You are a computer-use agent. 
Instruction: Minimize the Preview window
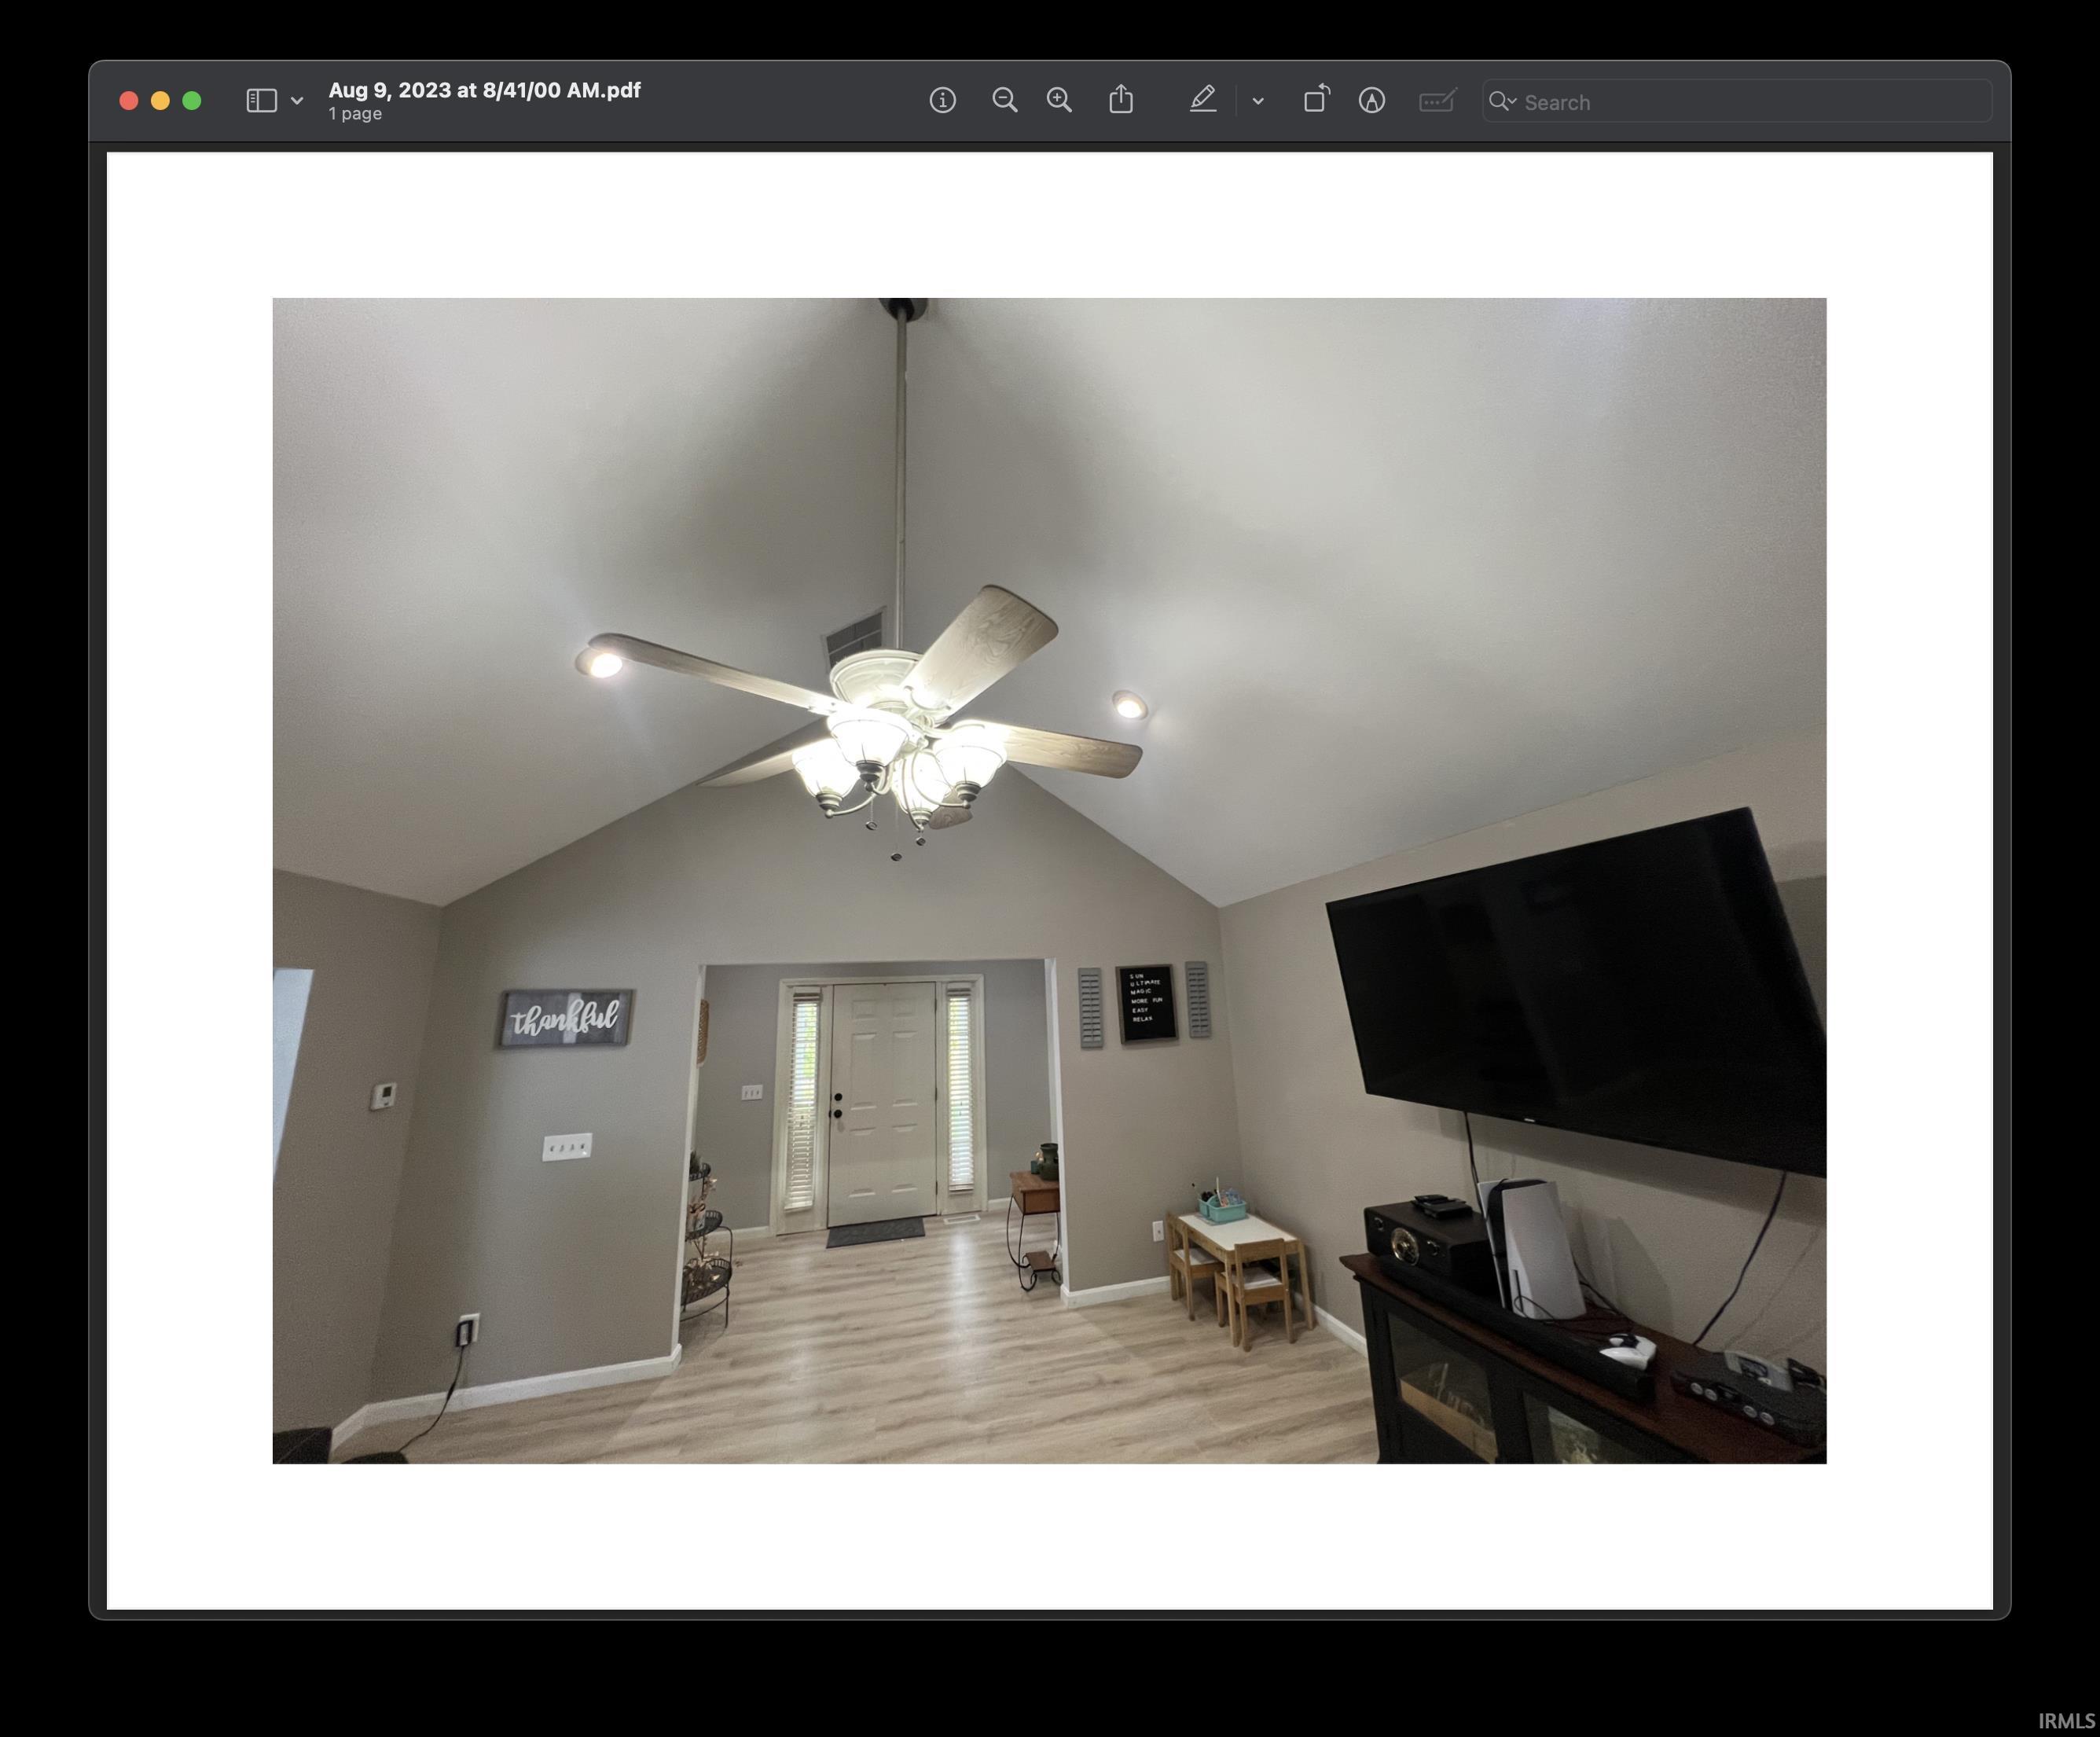(x=160, y=101)
